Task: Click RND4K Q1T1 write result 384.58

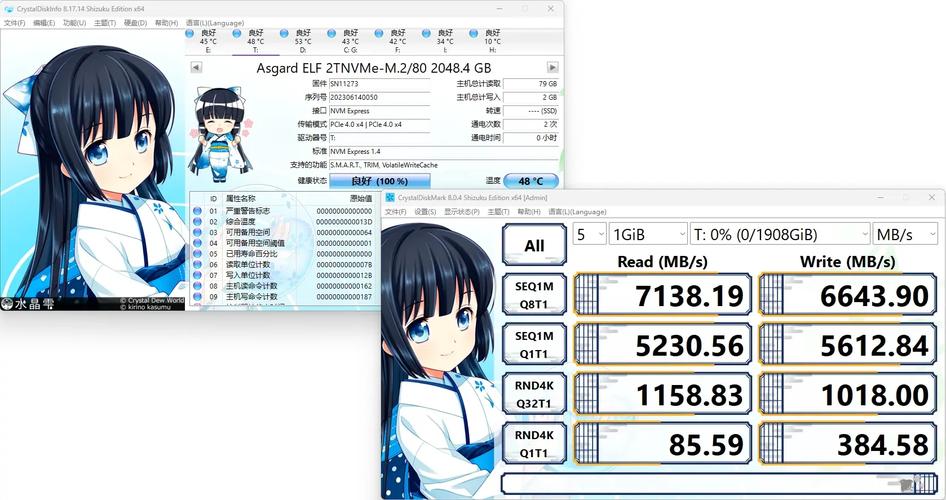Action: [x=848, y=443]
